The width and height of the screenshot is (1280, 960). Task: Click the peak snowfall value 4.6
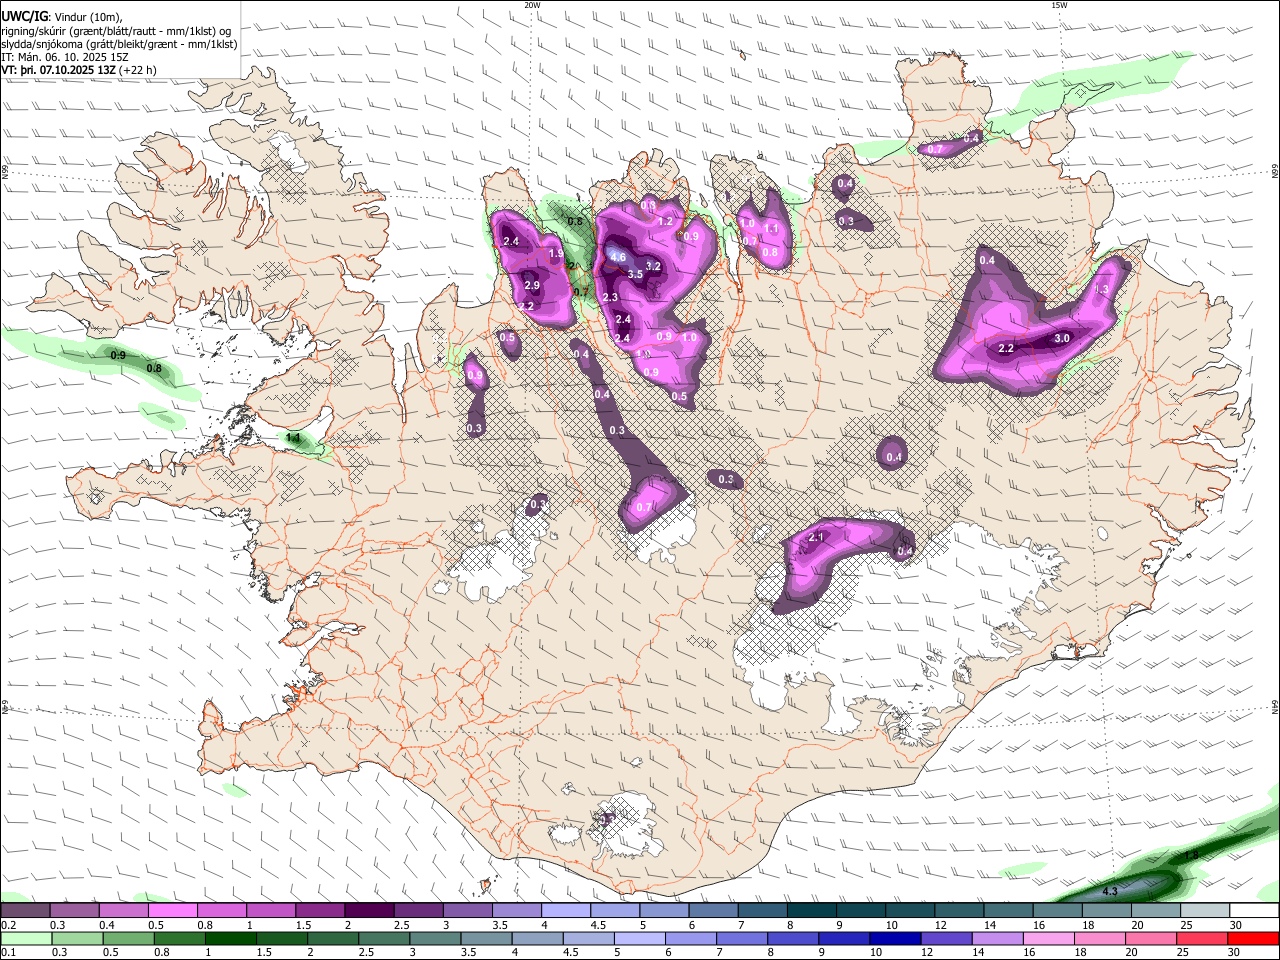(618, 257)
